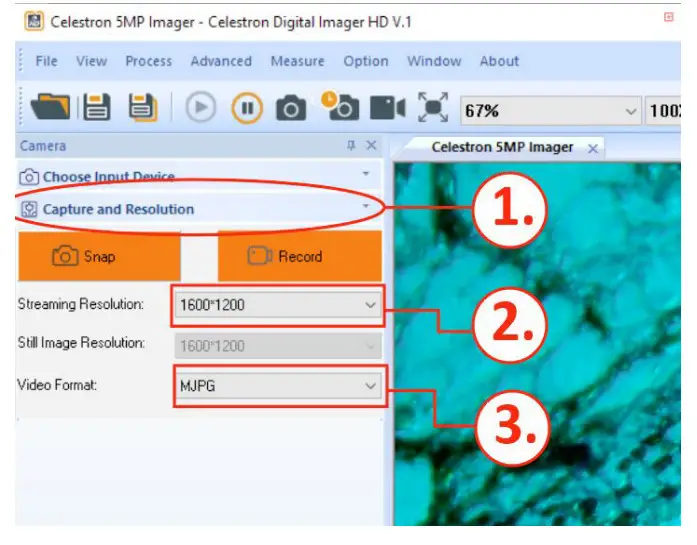The height and width of the screenshot is (545, 697).
Task: Open the About menu
Action: (499, 61)
